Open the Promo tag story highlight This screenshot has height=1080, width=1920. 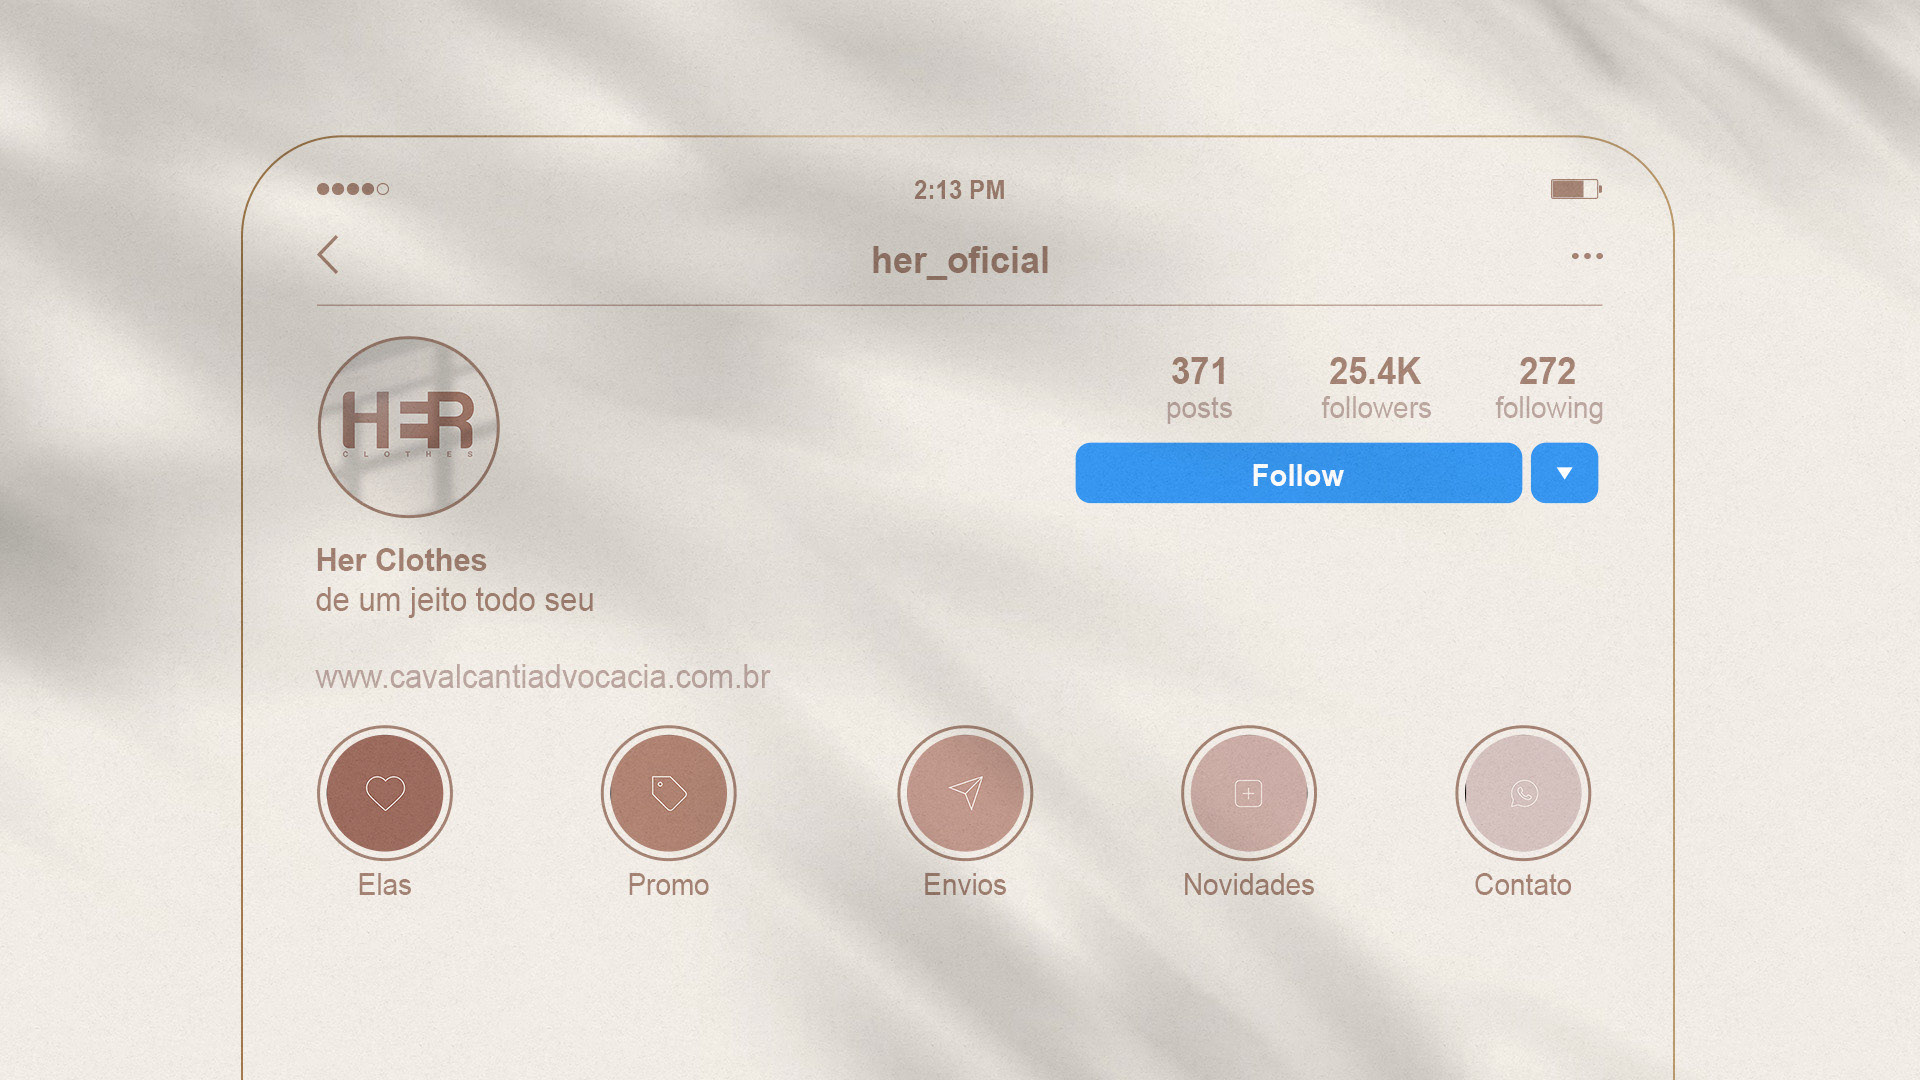coord(668,793)
